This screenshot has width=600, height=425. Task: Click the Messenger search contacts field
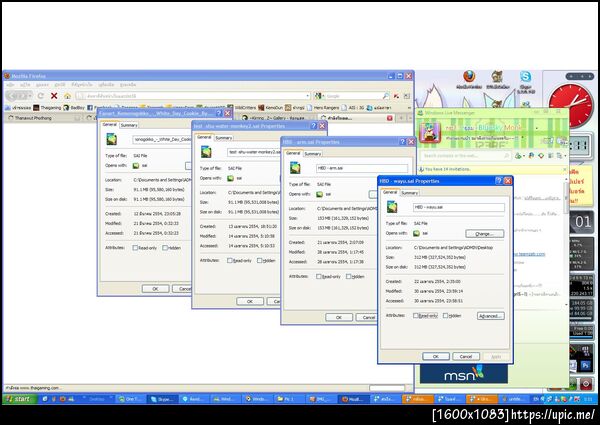[x=465, y=156]
